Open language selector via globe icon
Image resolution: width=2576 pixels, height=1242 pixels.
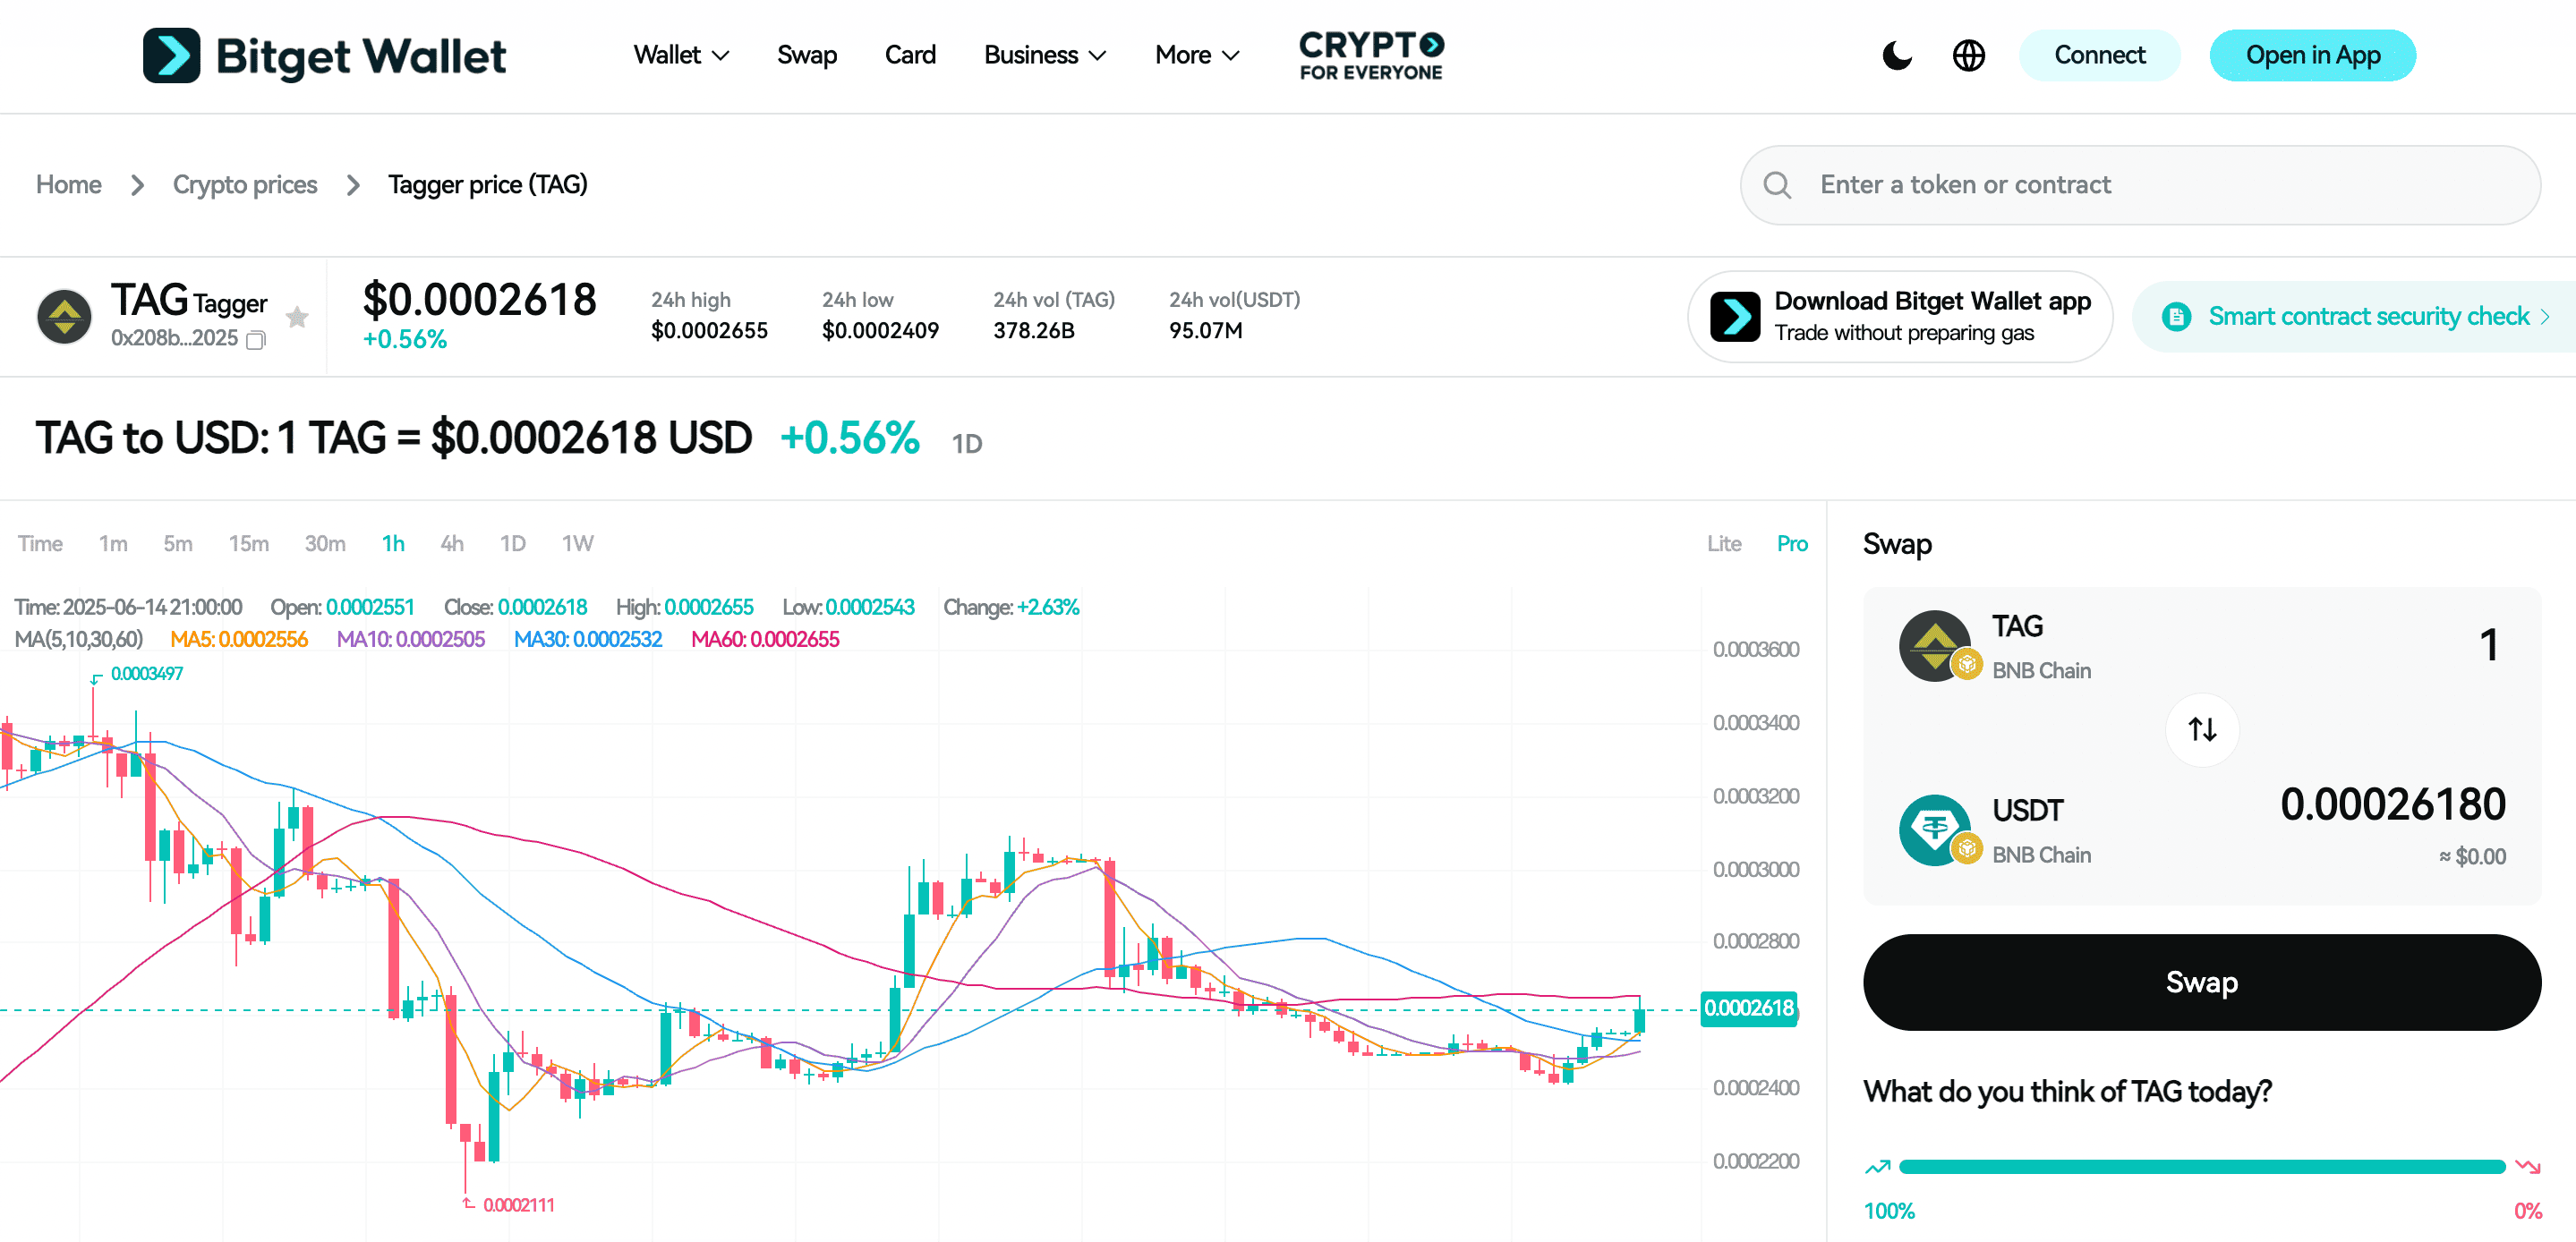point(1968,55)
